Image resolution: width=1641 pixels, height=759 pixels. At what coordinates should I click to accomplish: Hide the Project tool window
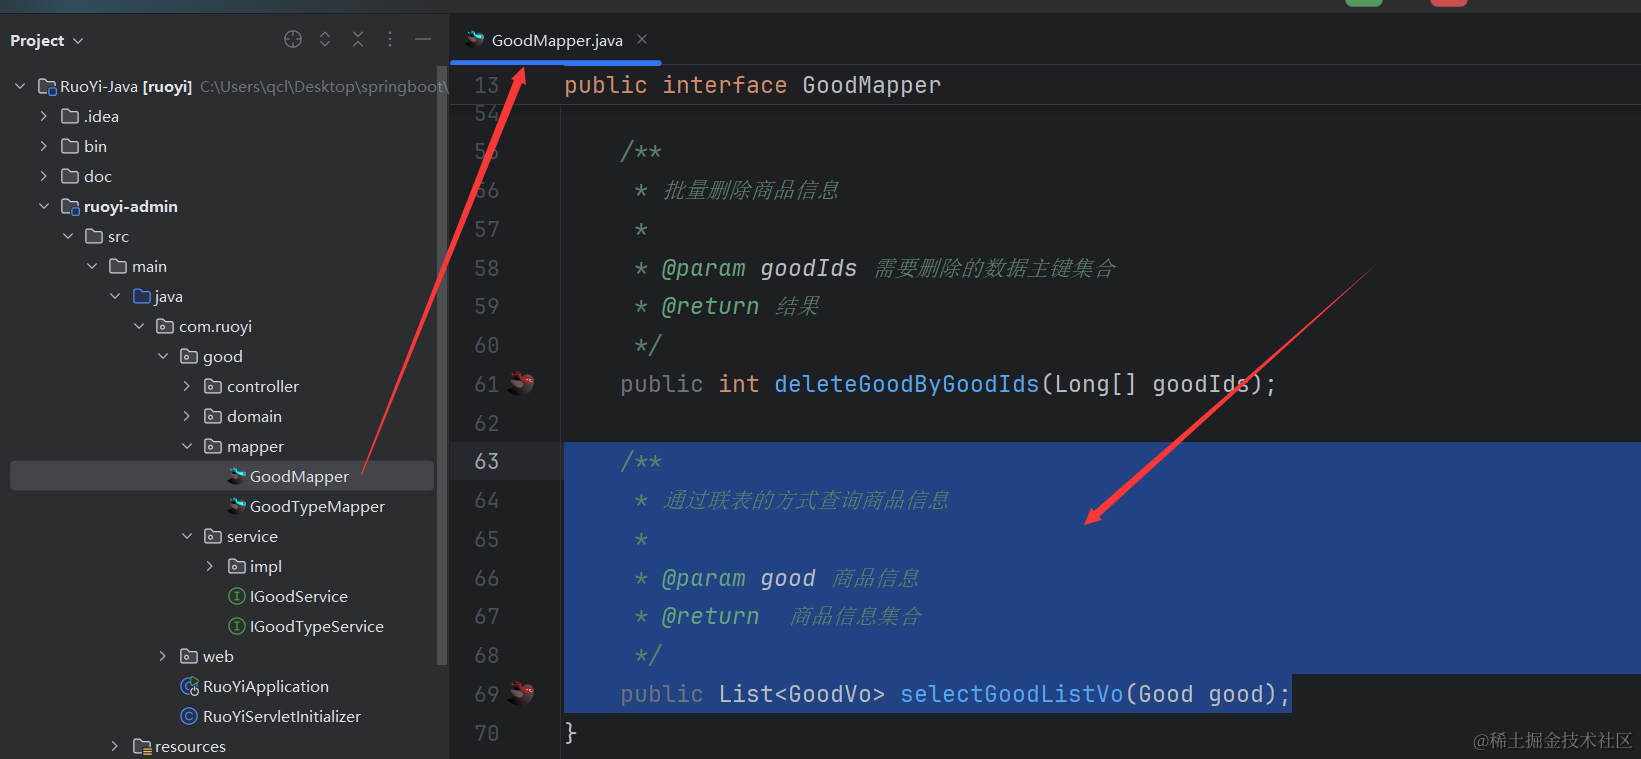pos(423,39)
